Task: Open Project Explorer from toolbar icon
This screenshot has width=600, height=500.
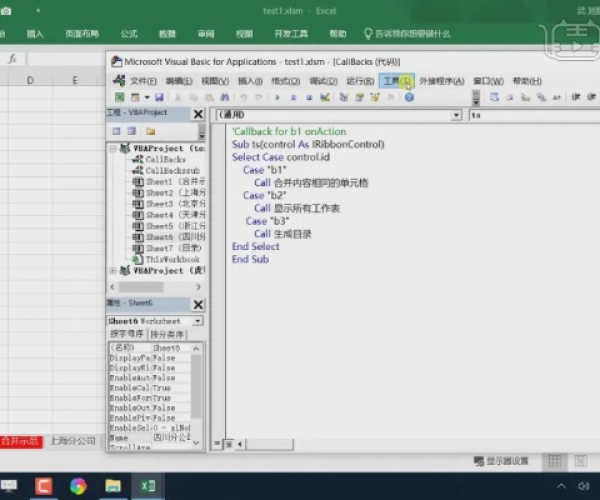Action: coord(344,97)
